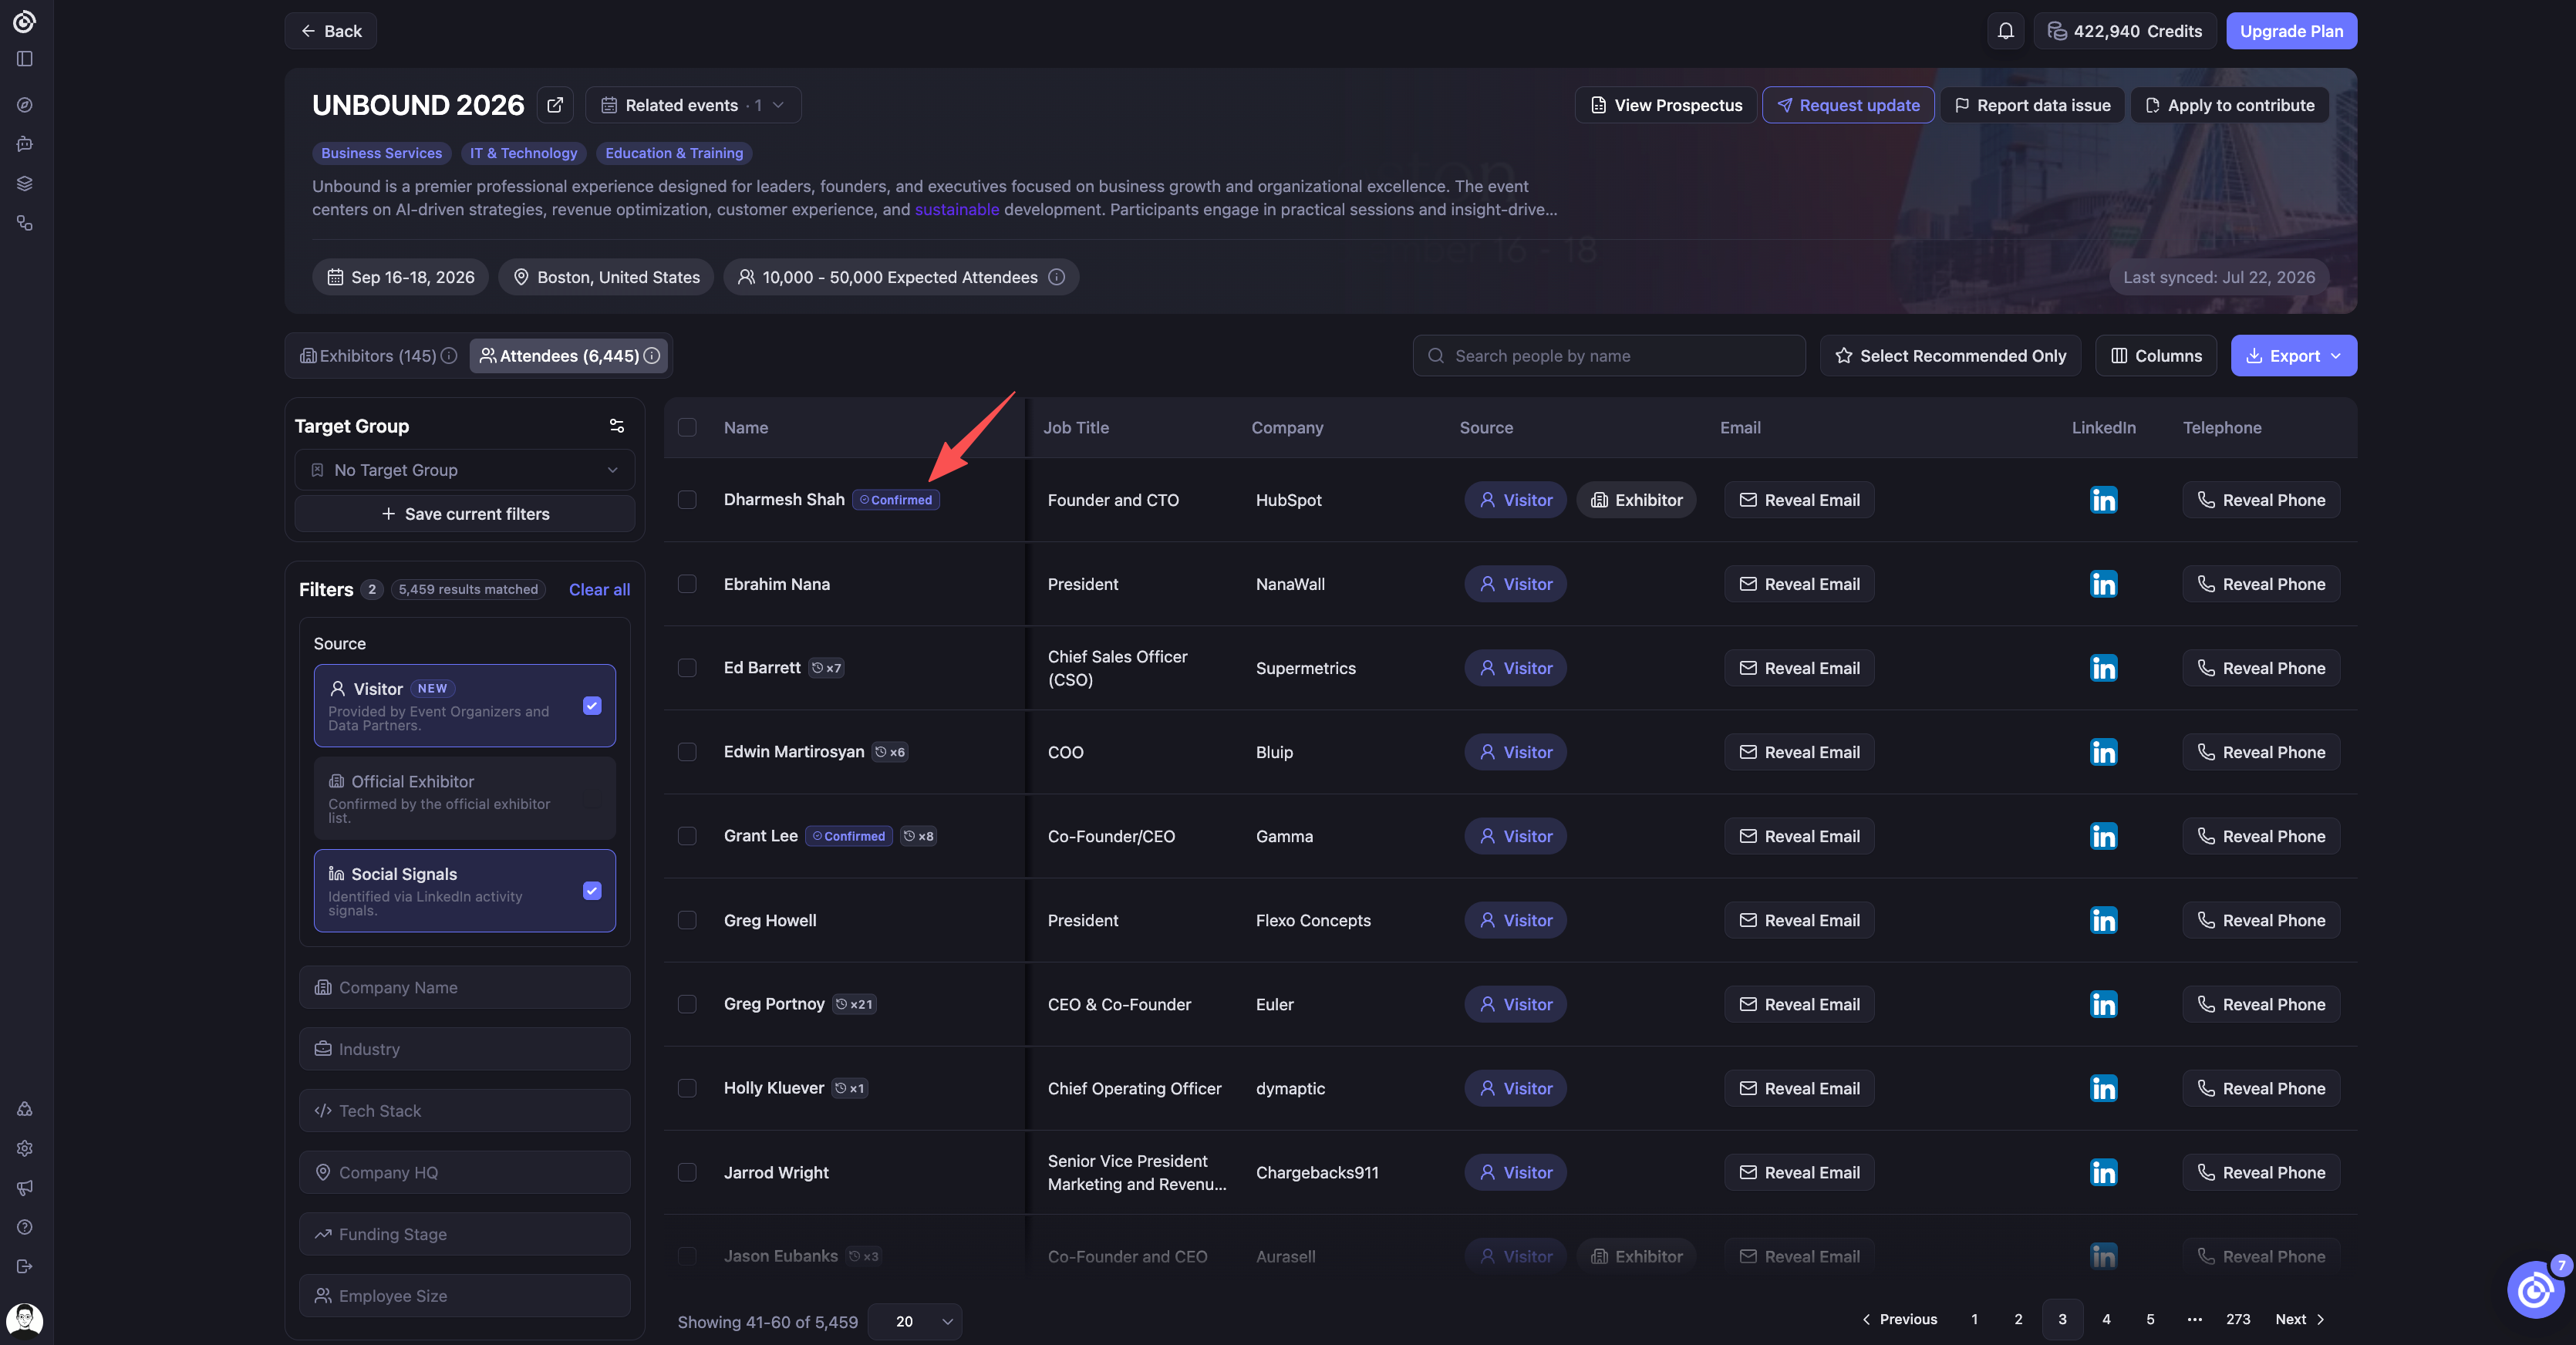Uncheck the Social Signals source filter

[592, 891]
